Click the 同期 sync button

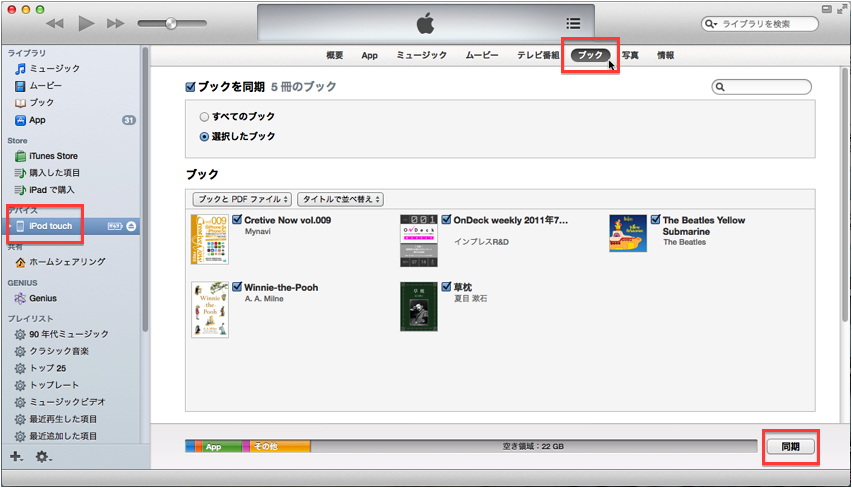791,447
